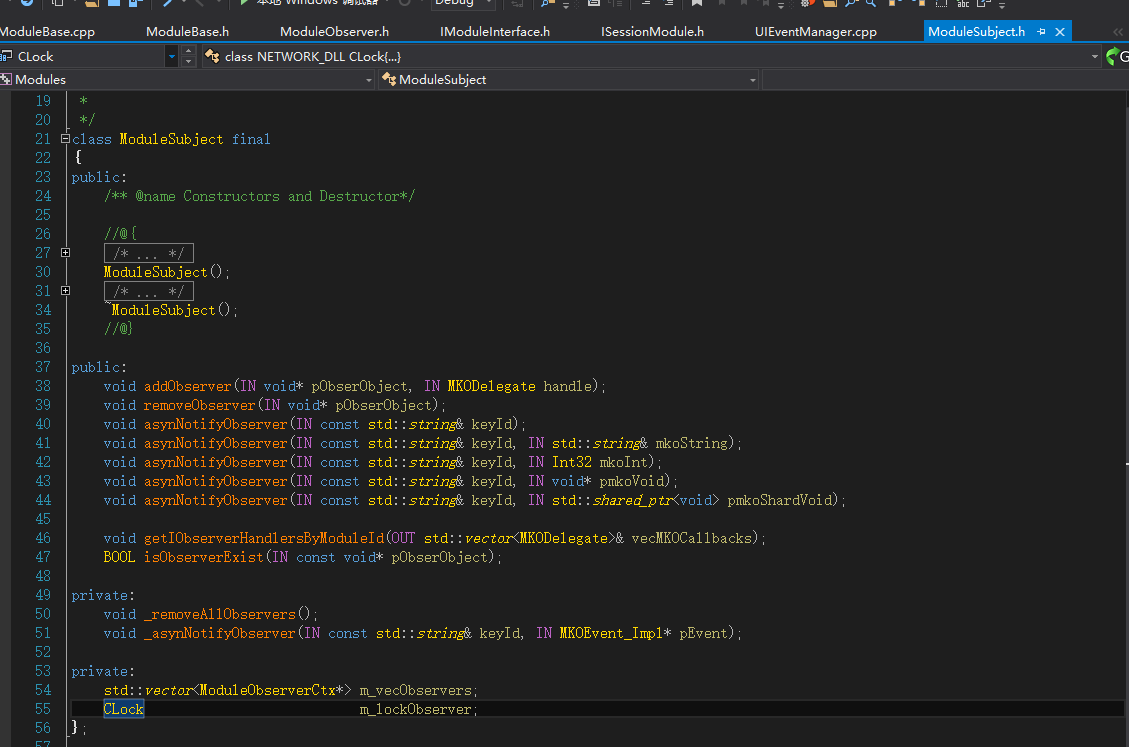Click the m_lockObserver member name
1129x747 pixels.
point(415,709)
